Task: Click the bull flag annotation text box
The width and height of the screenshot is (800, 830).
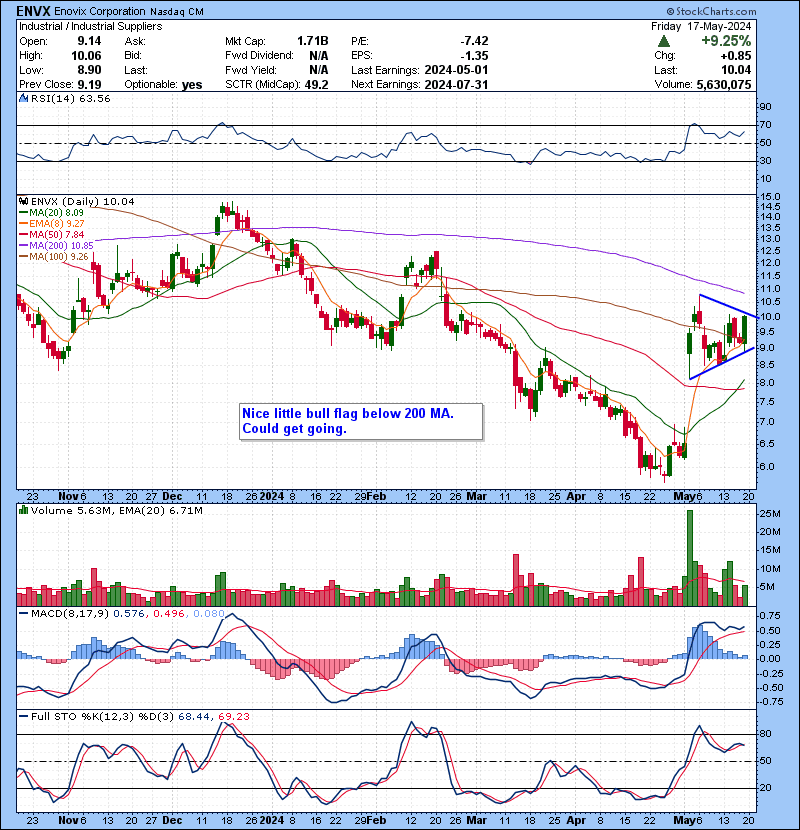Action: (x=361, y=421)
